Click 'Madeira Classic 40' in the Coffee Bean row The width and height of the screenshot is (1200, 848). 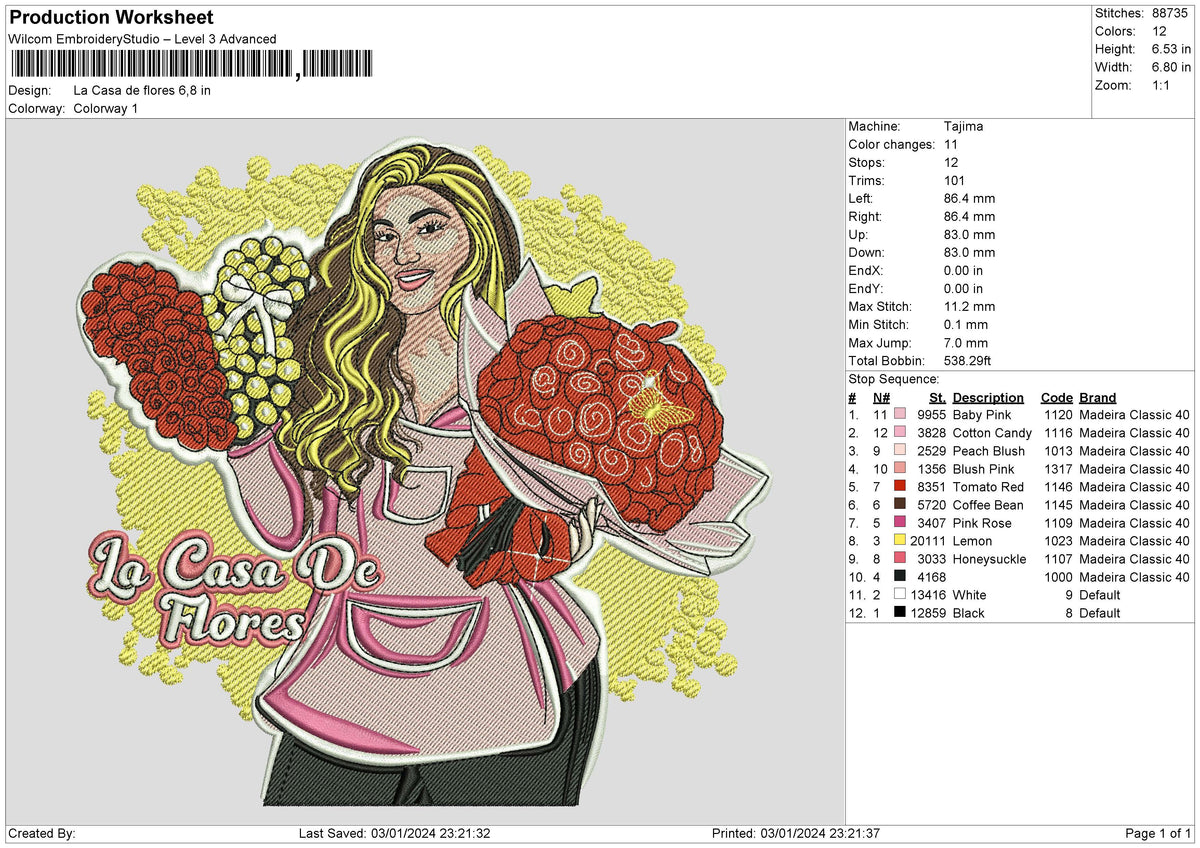(1135, 504)
